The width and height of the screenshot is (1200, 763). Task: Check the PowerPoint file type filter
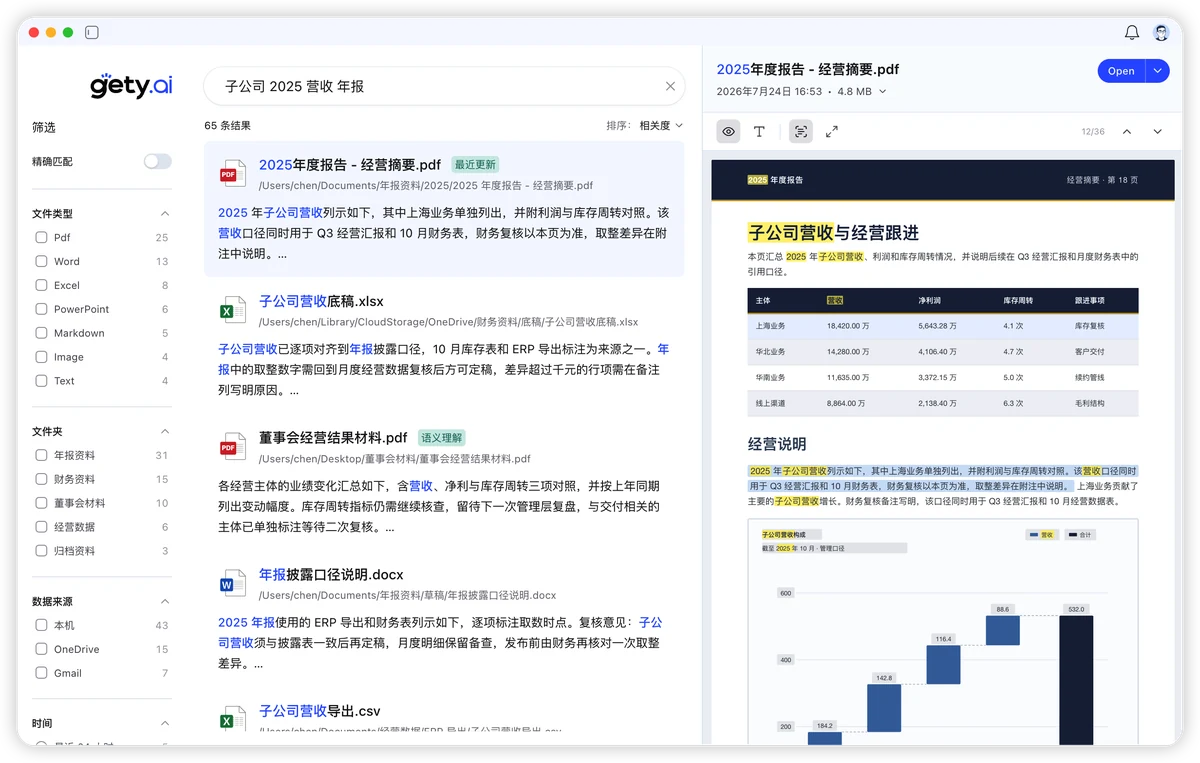pos(41,309)
